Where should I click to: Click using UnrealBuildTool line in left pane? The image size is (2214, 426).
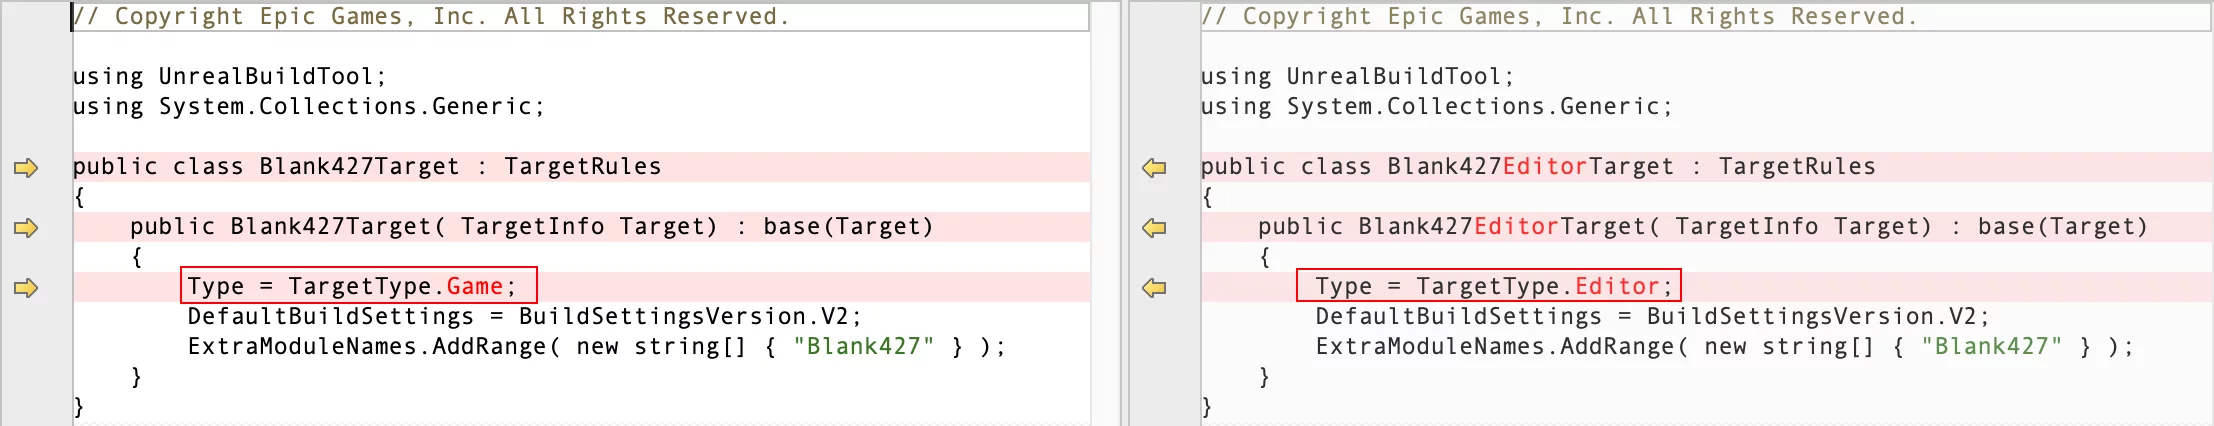229,77
